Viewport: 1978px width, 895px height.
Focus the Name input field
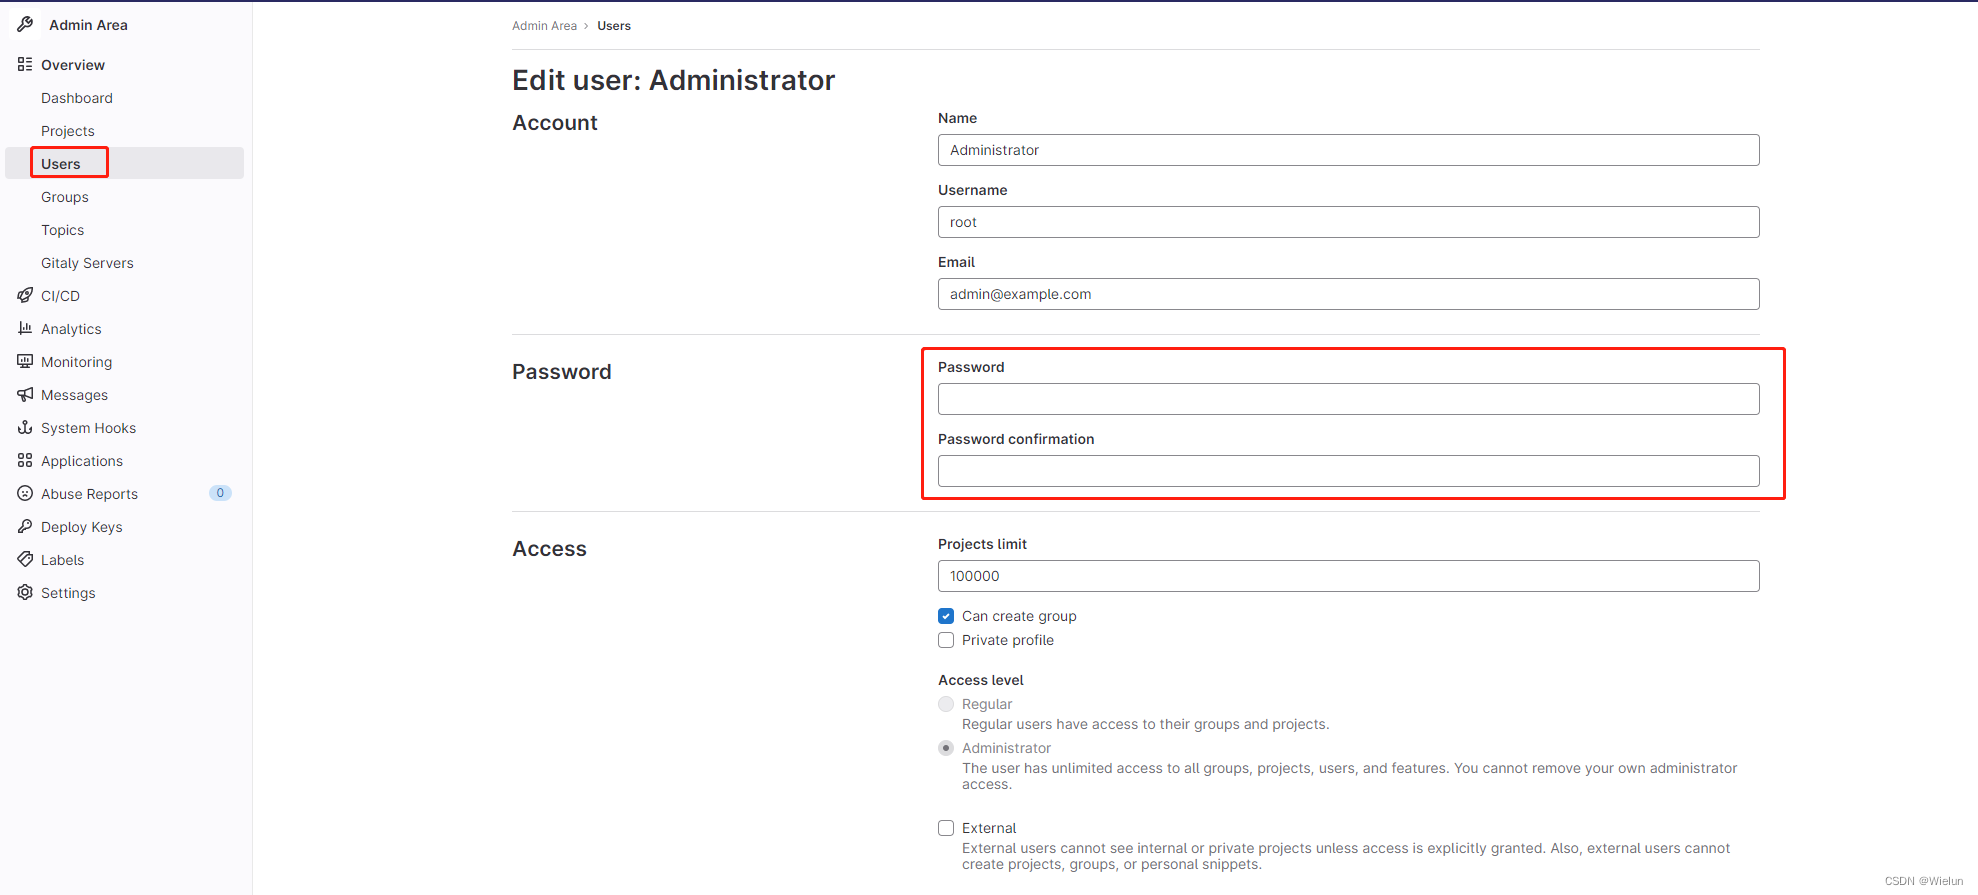coord(1348,150)
